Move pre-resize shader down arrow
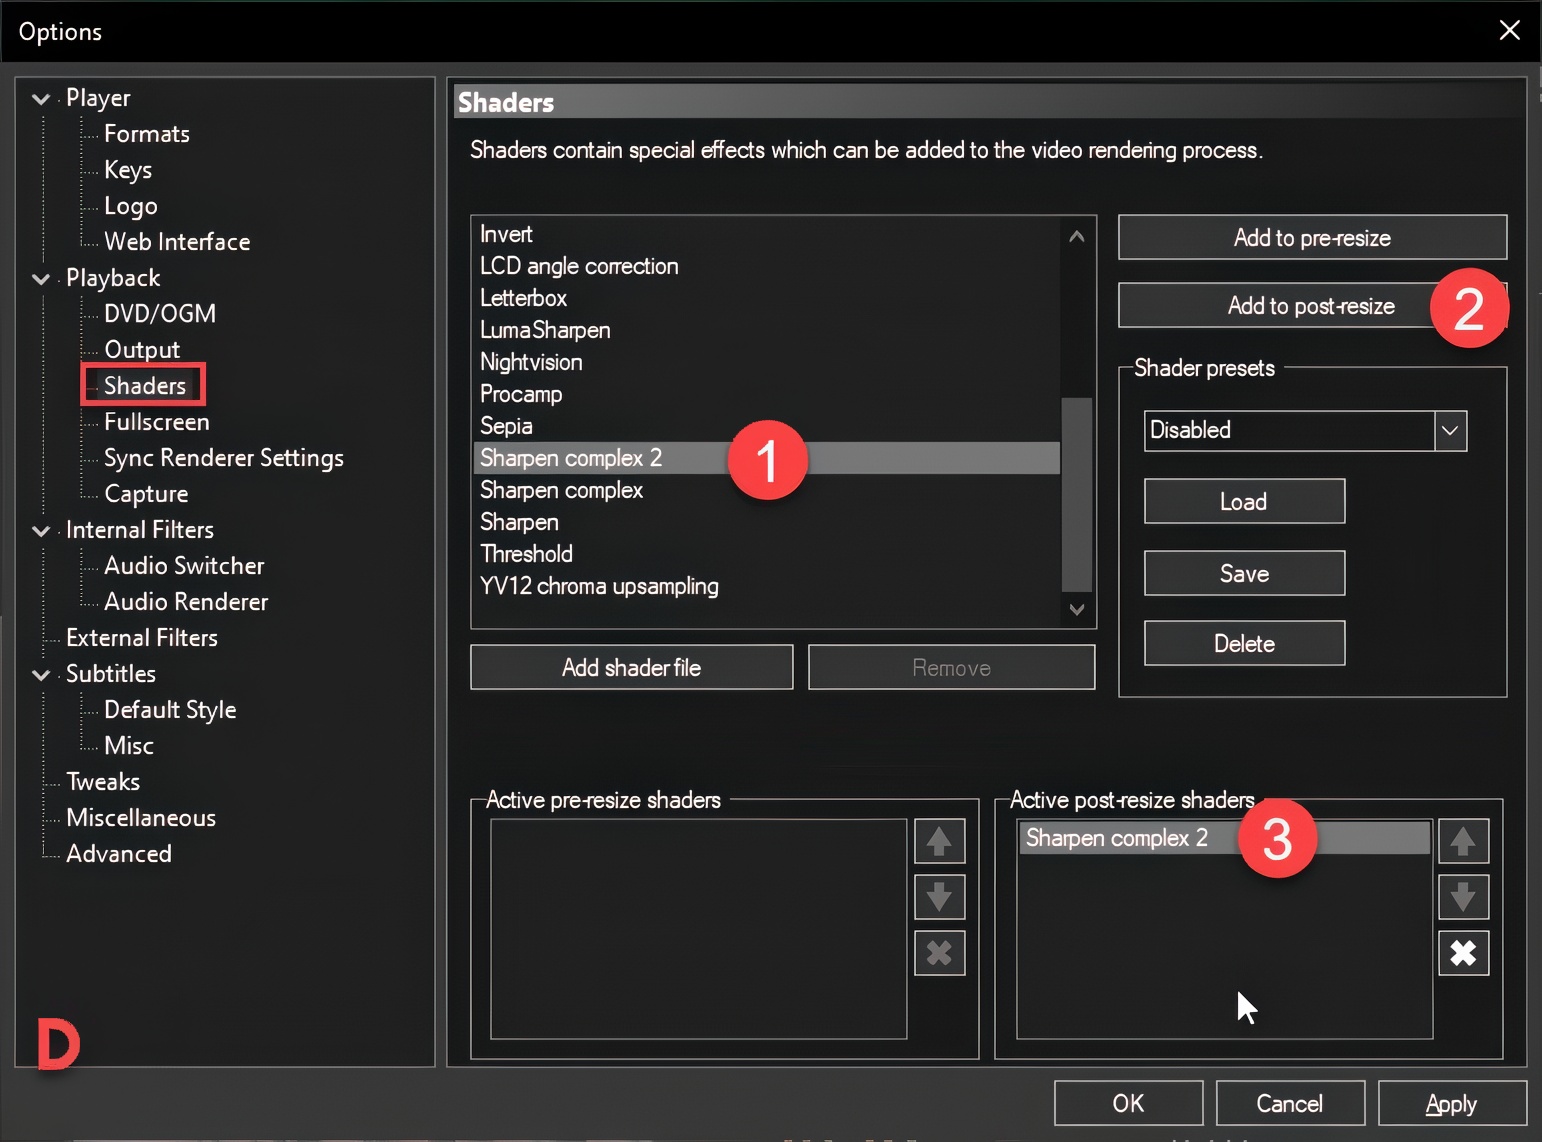The width and height of the screenshot is (1542, 1142). (939, 897)
